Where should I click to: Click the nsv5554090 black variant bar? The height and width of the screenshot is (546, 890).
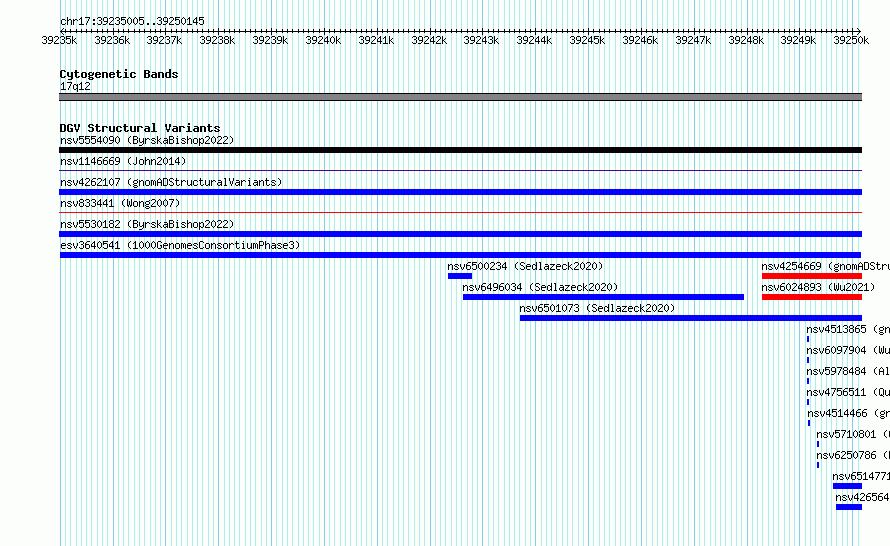coord(460,150)
